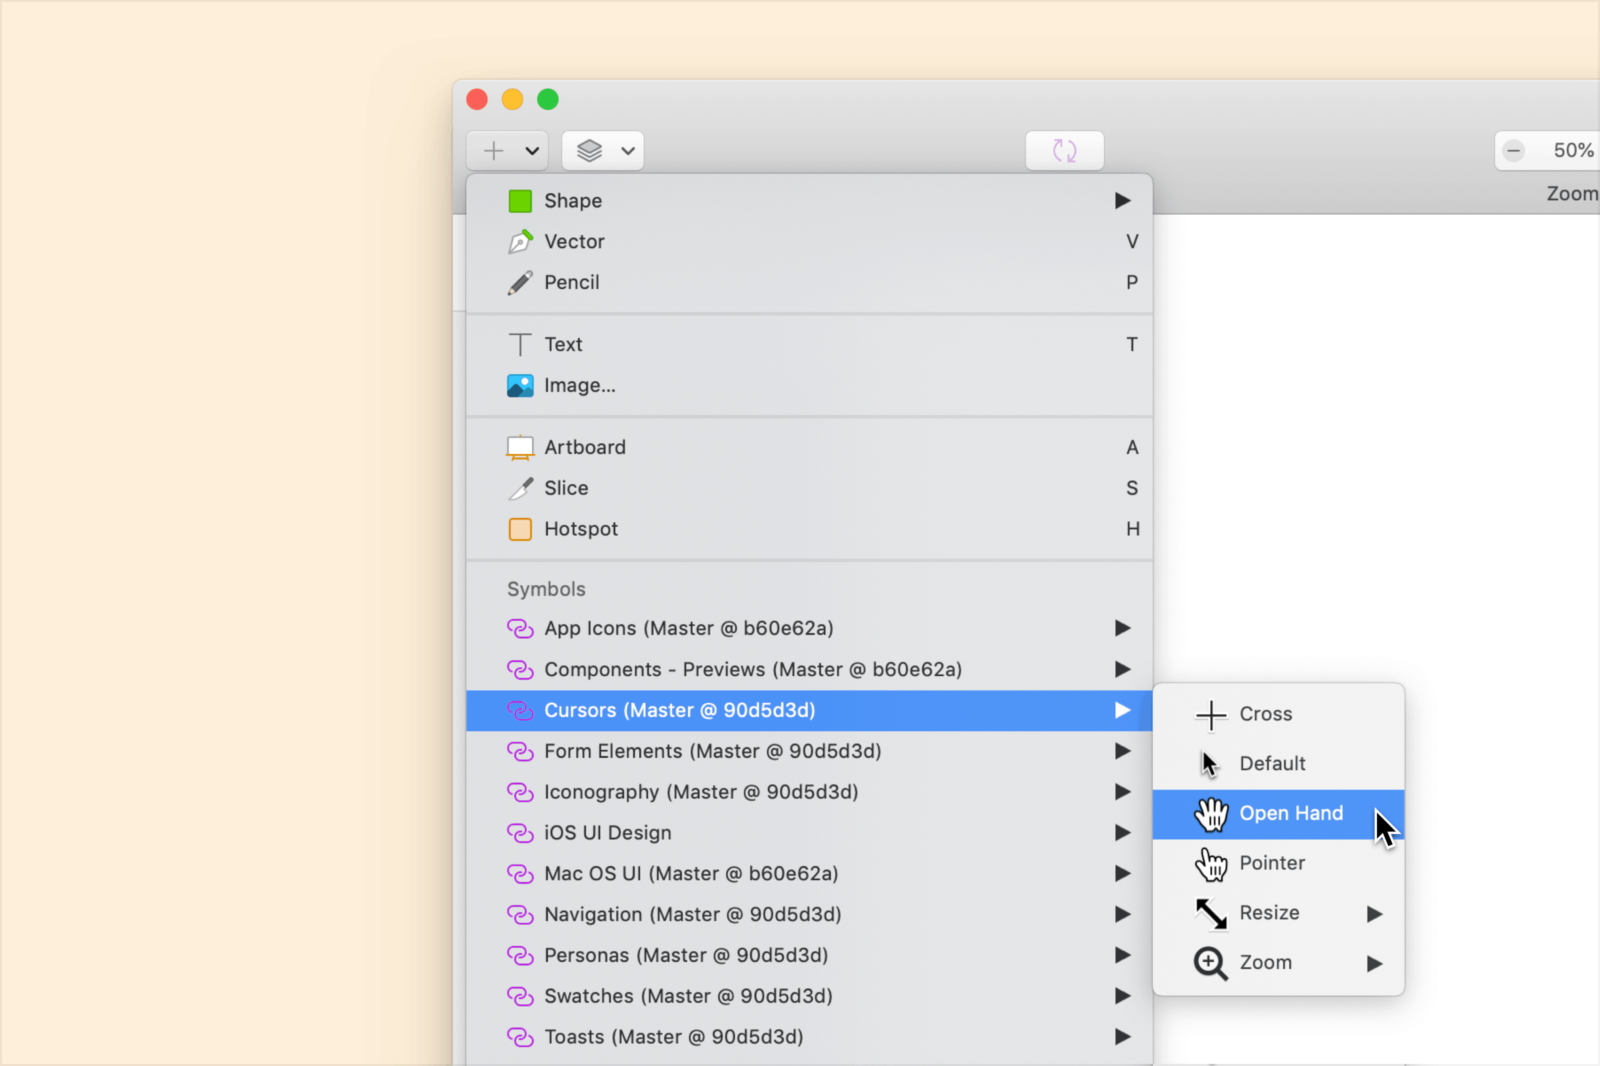Choose the Image... menu item

810,386
